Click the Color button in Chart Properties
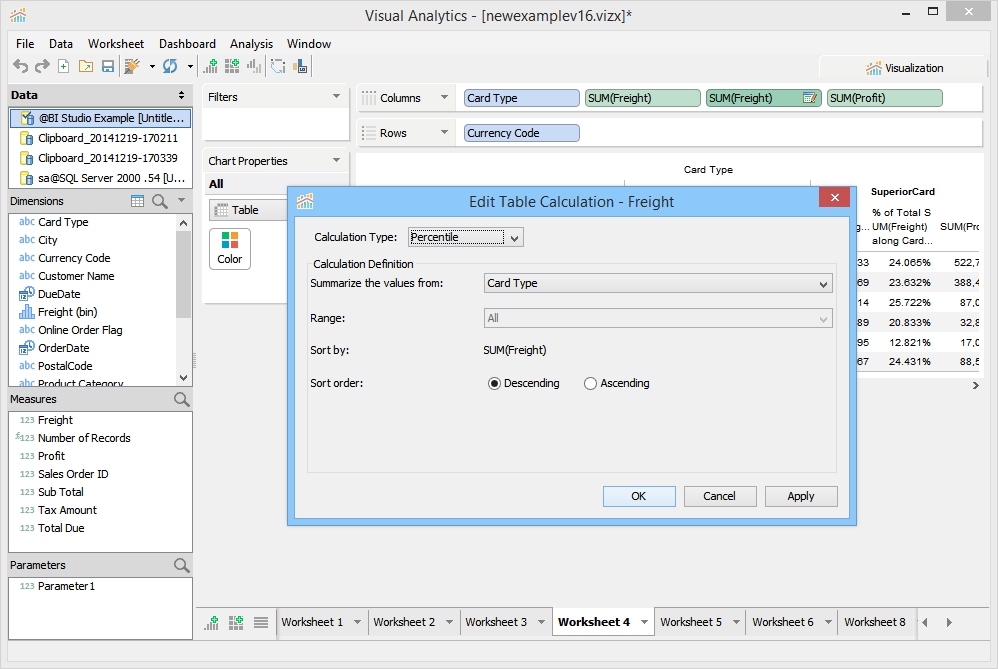The height and width of the screenshot is (669, 998). click(230, 249)
